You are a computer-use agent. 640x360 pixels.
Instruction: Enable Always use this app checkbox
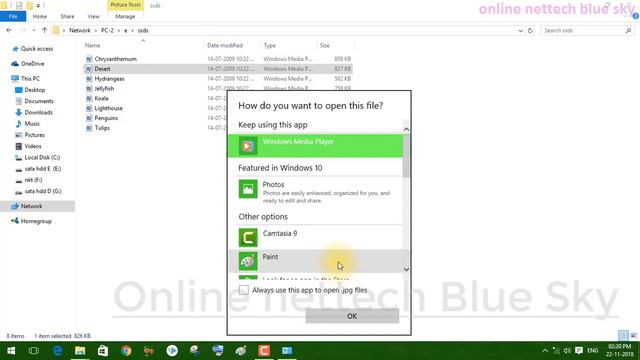click(x=244, y=290)
